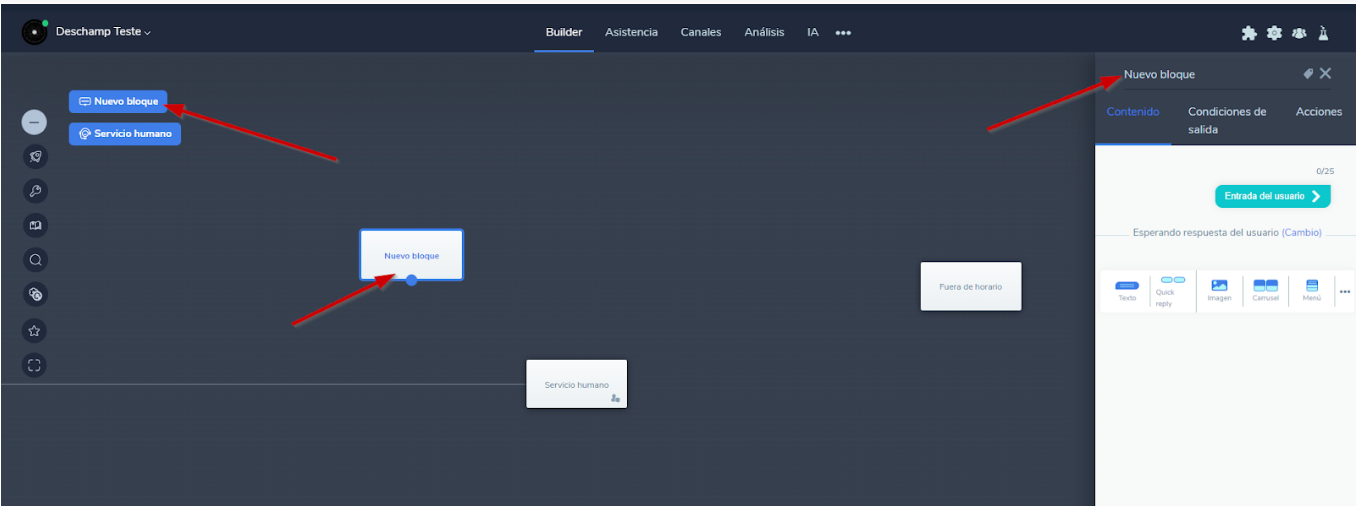This screenshot has height=507, width=1356.
Task: Click the puzzle piece icon in header
Action: click(x=1249, y=33)
